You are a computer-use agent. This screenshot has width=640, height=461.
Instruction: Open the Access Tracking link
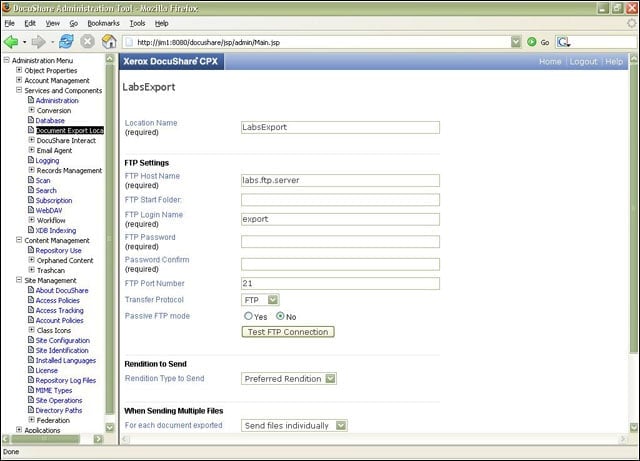60,310
